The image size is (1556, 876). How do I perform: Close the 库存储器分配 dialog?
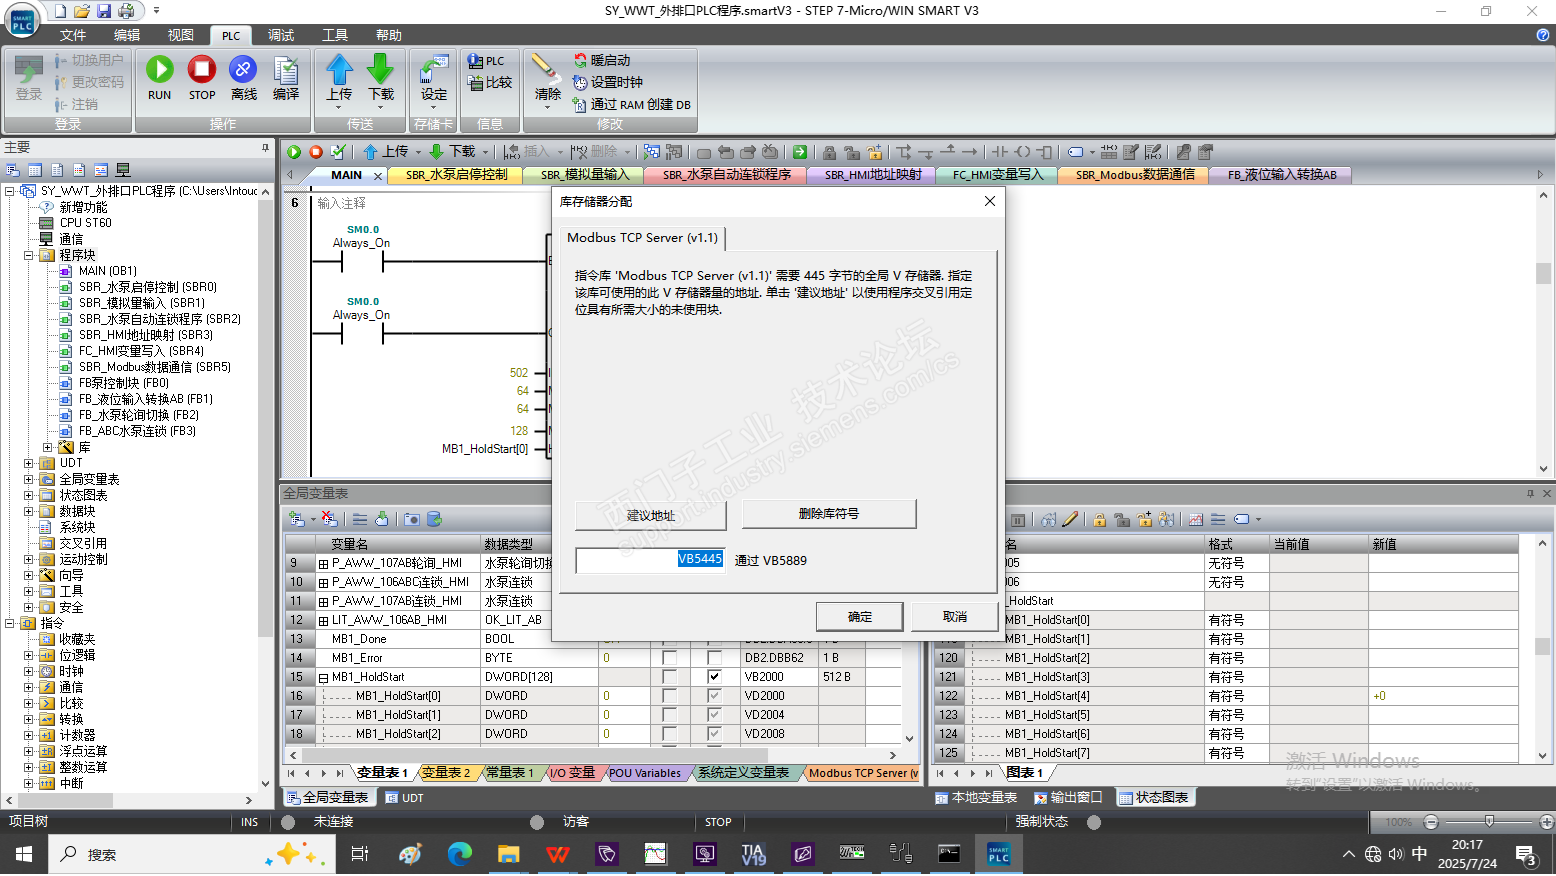pyautogui.click(x=989, y=201)
